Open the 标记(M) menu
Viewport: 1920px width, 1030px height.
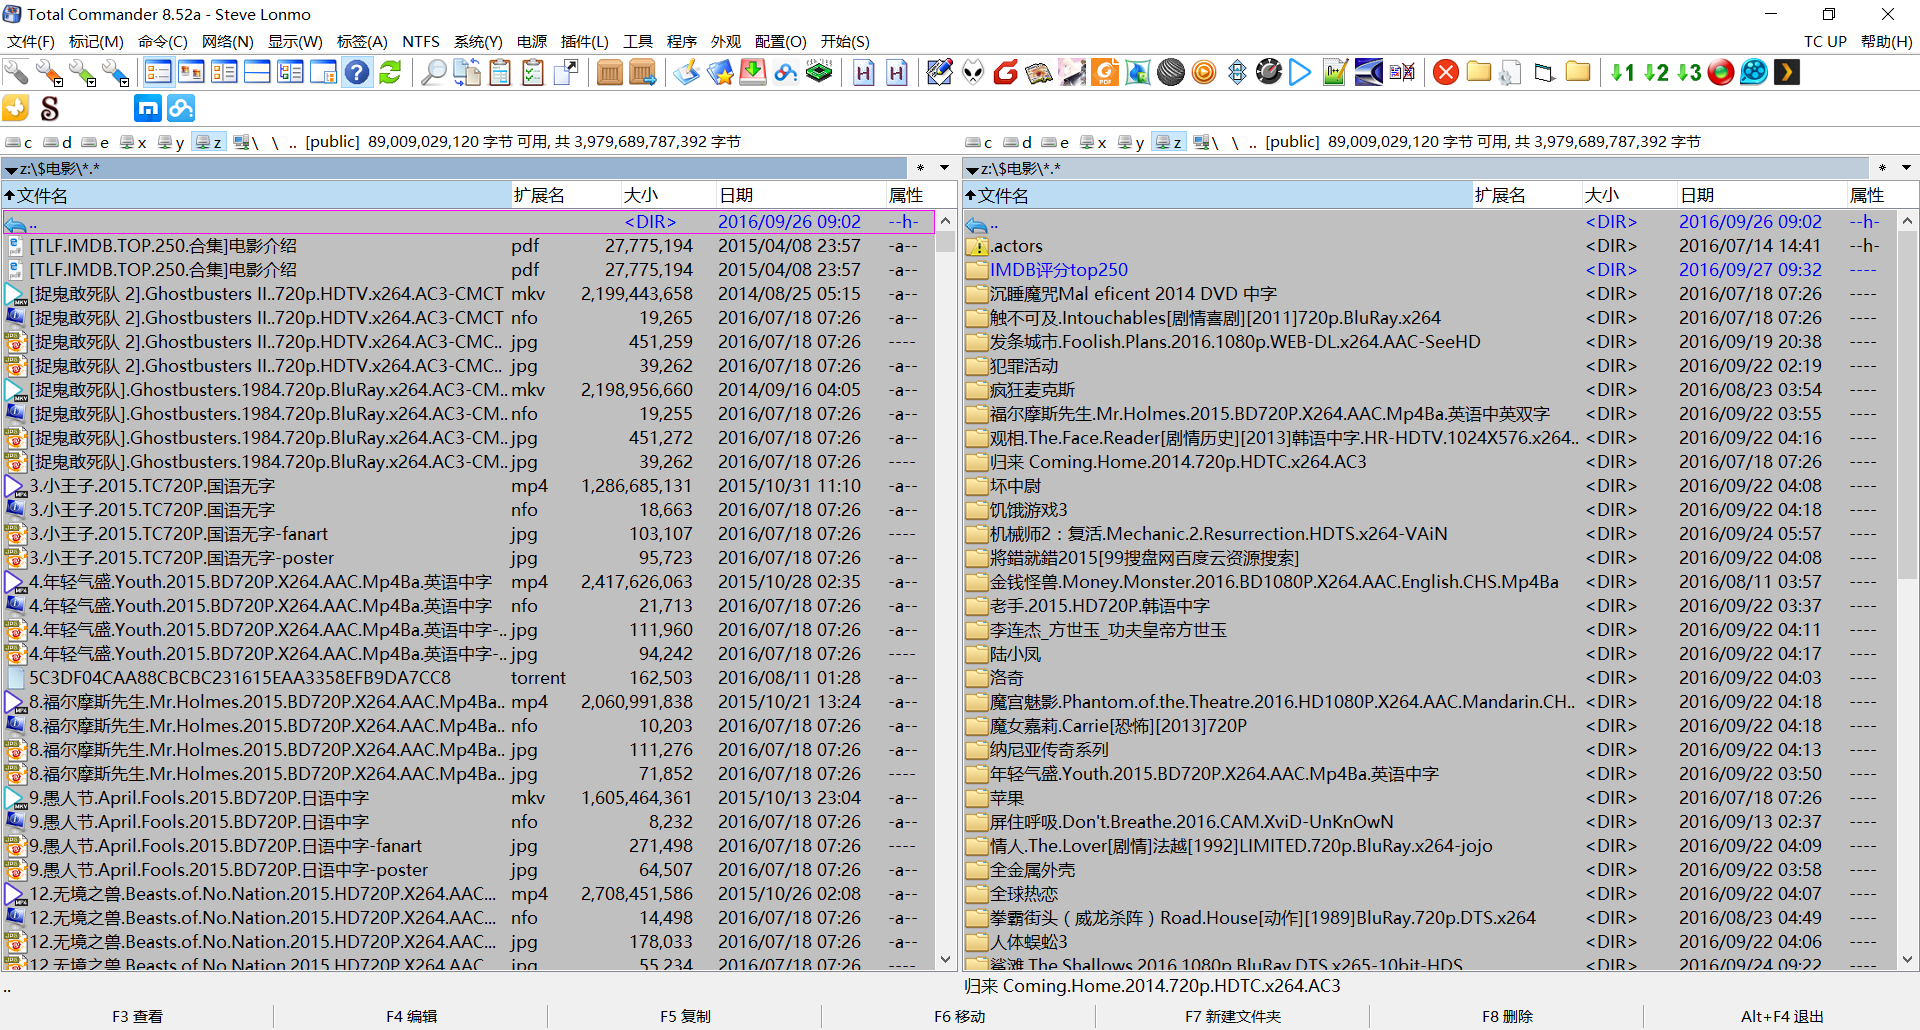[96, 41]
